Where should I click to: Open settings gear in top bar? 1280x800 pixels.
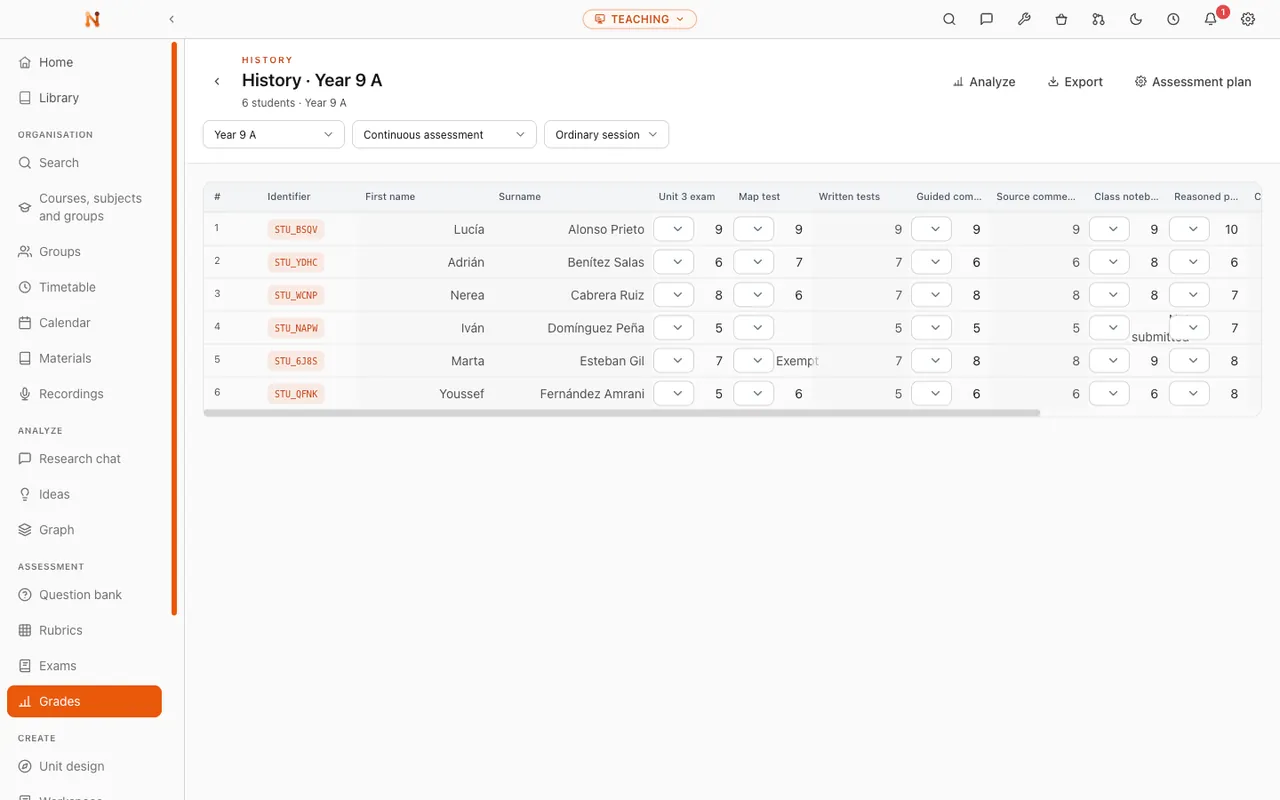[1248, 19]
